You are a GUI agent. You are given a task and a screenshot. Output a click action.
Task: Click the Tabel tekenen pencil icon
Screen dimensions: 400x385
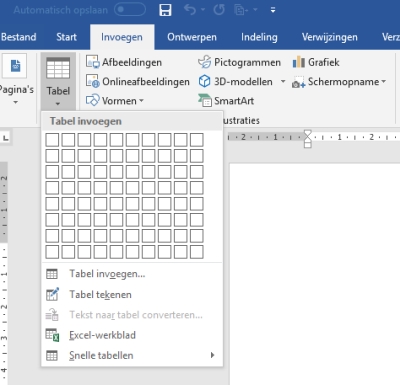(x=52, y=294)
